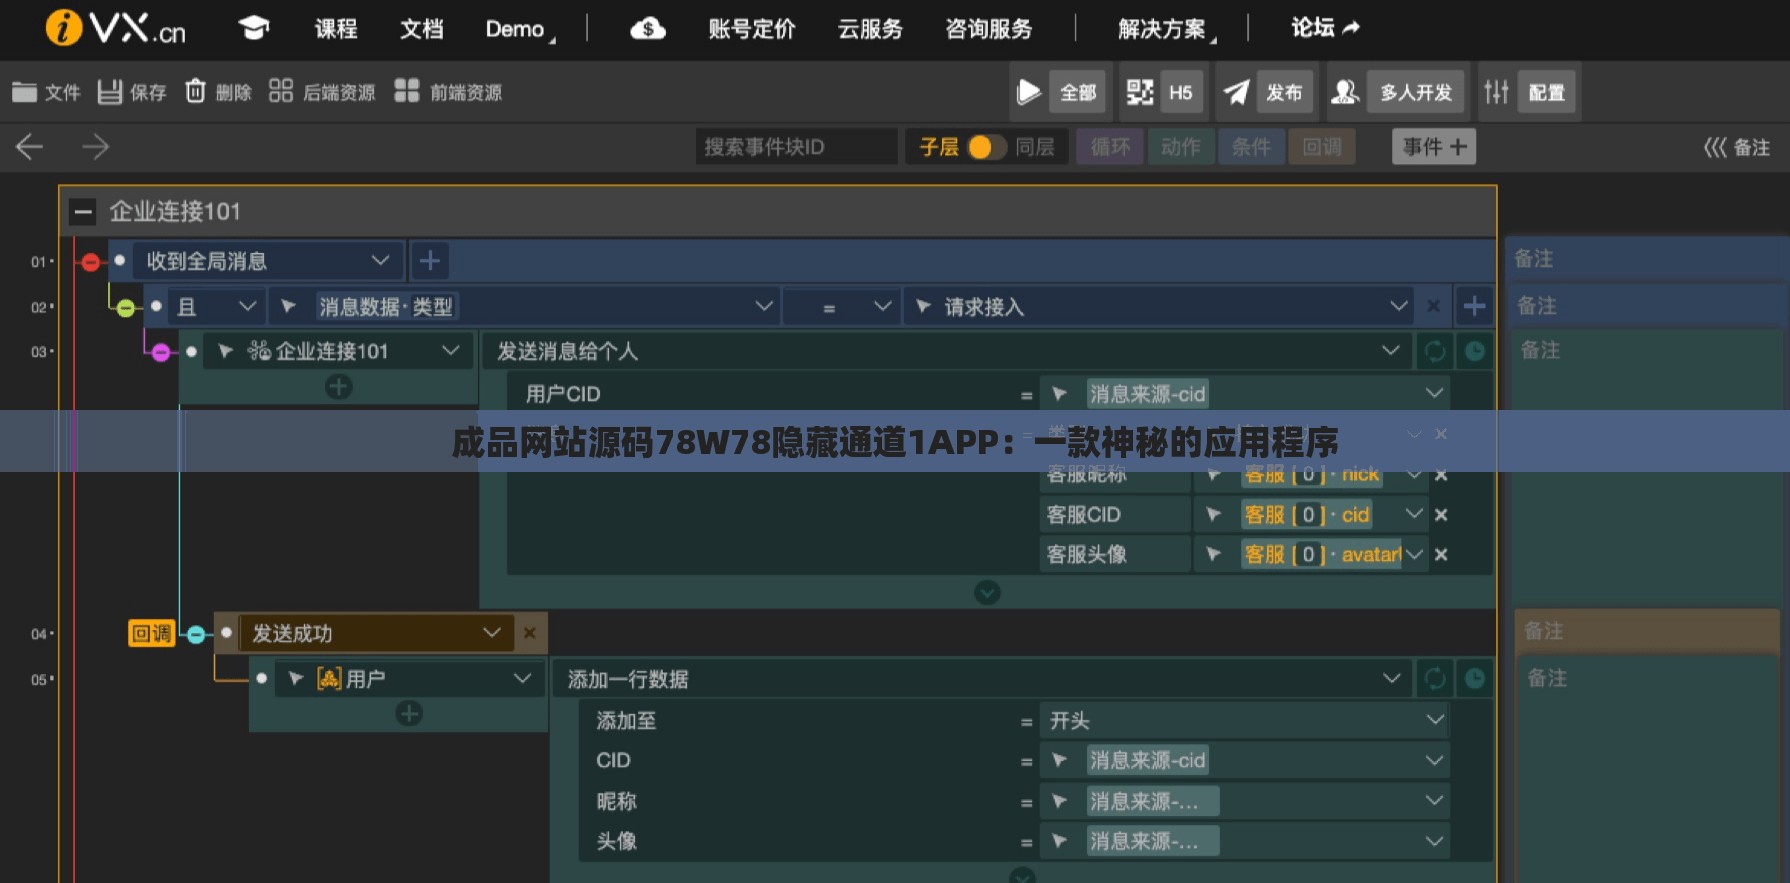1790x883 pixels.
Task: Remove 客服头像 parameter row
Action: (x=1441, y=554)
